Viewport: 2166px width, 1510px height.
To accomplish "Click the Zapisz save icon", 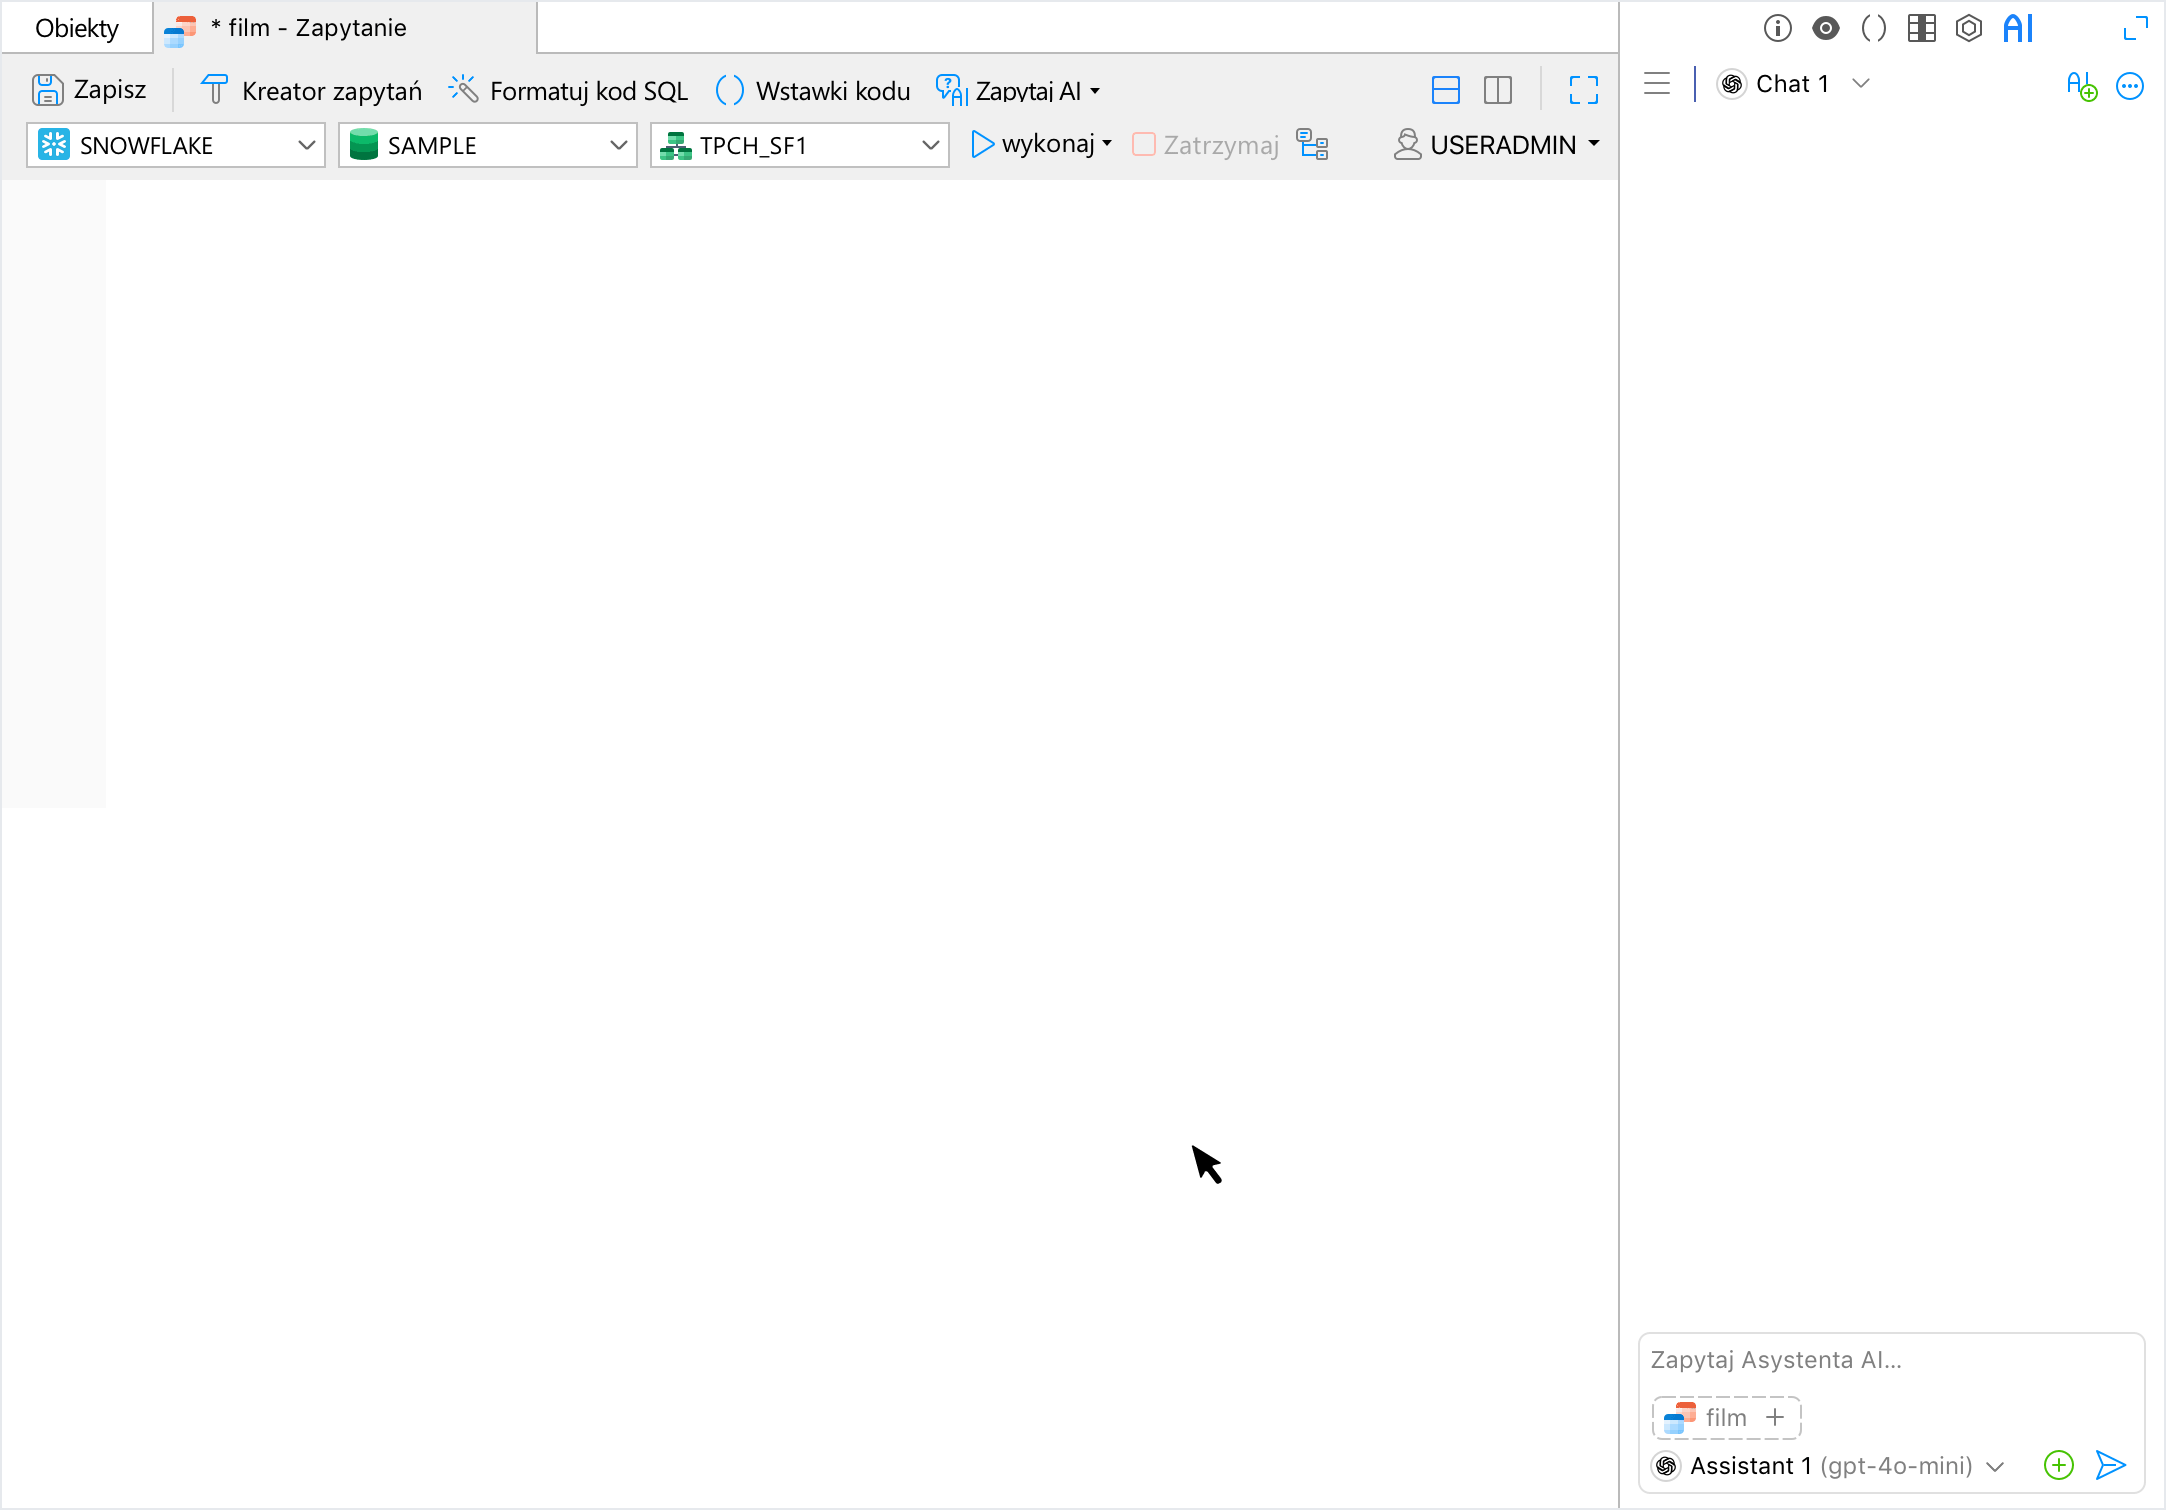I will tap(47, 90).
